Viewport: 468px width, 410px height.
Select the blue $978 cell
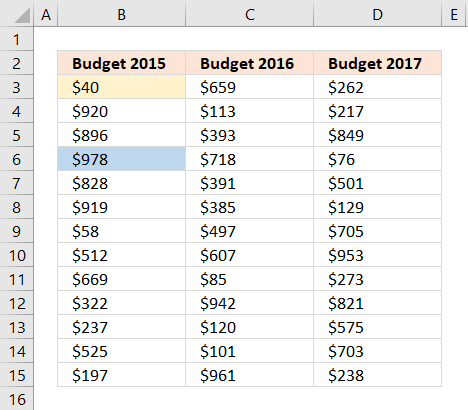pyautogui.click(x=121, y=159)
